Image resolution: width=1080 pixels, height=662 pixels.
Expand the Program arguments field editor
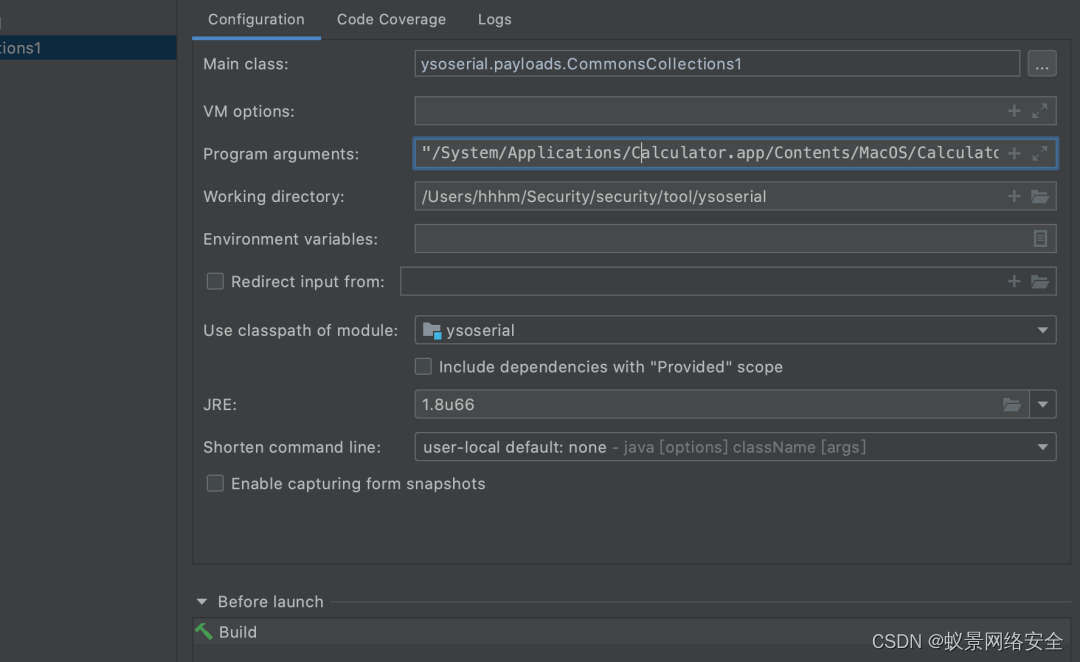tap(1040, 153)
